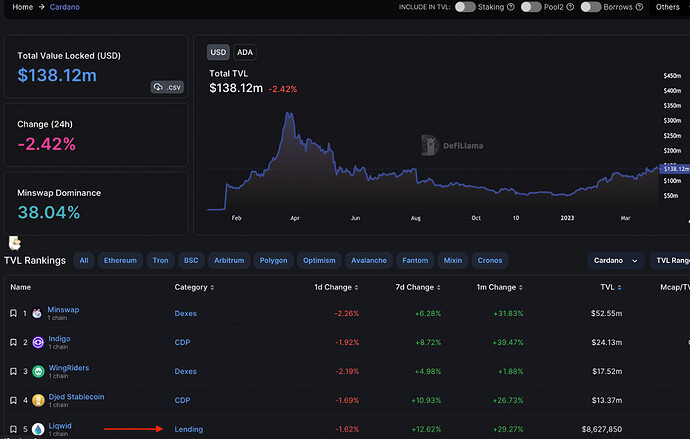Bookmark the Indigo protocol row
Image resolution: width=690 pixels, height=439 pixels.
coord(13,342)
